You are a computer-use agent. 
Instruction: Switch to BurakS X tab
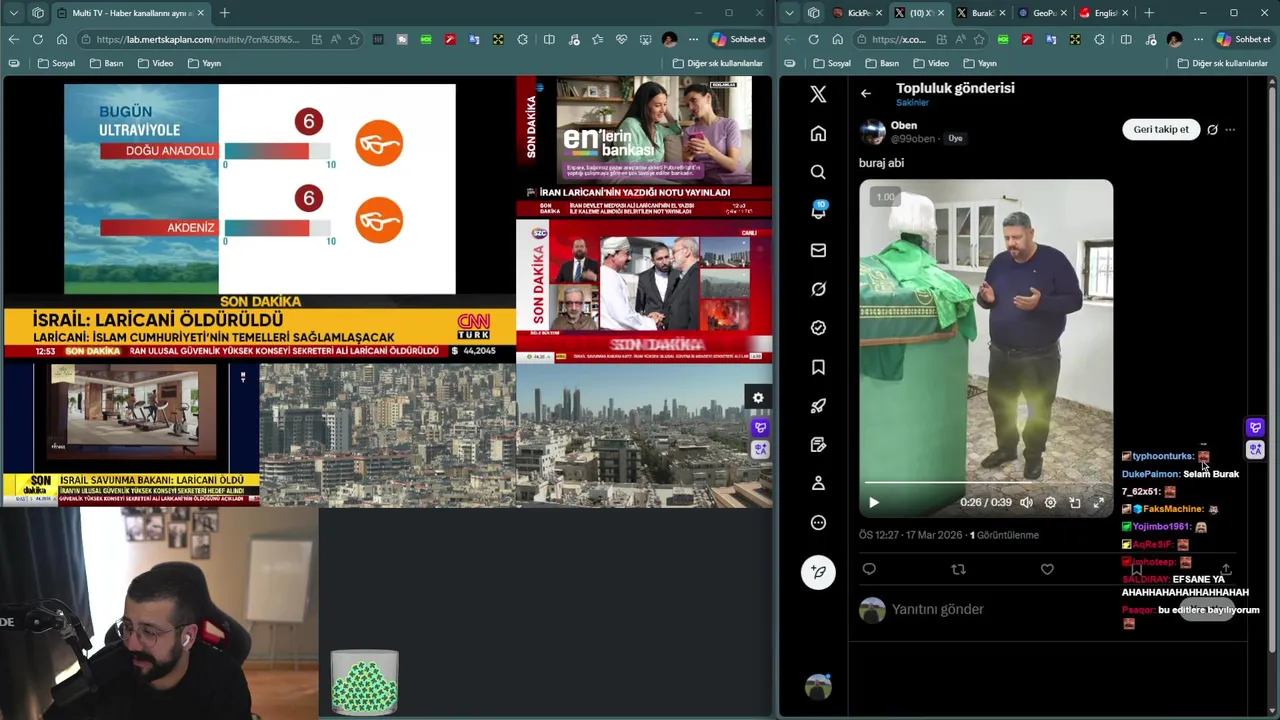click(979, 13)
